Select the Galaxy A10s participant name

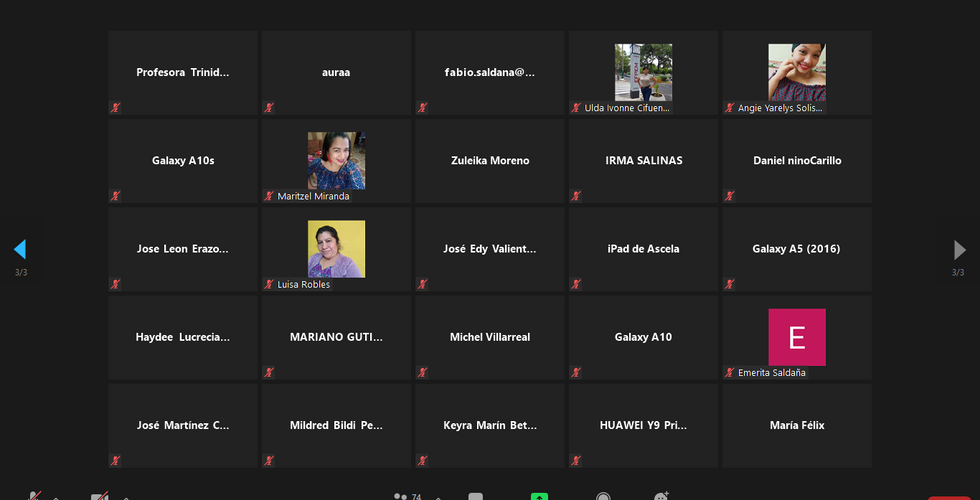click(x=182, y=161)
